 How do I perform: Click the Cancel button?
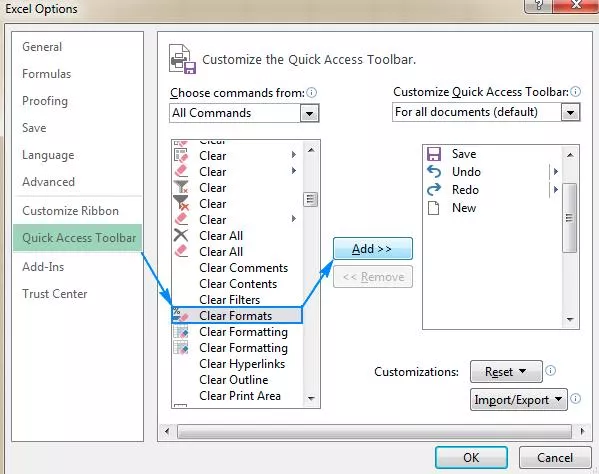[x=555, y=457]
